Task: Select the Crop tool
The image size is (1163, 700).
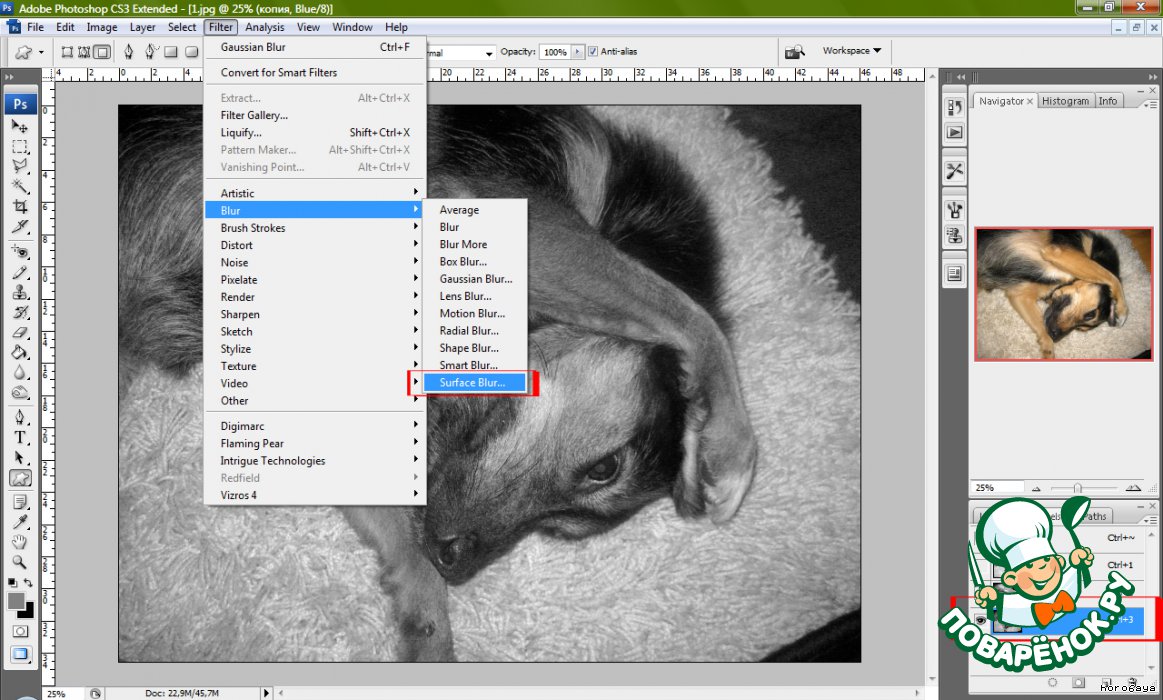Action: [x=19, y=206]
